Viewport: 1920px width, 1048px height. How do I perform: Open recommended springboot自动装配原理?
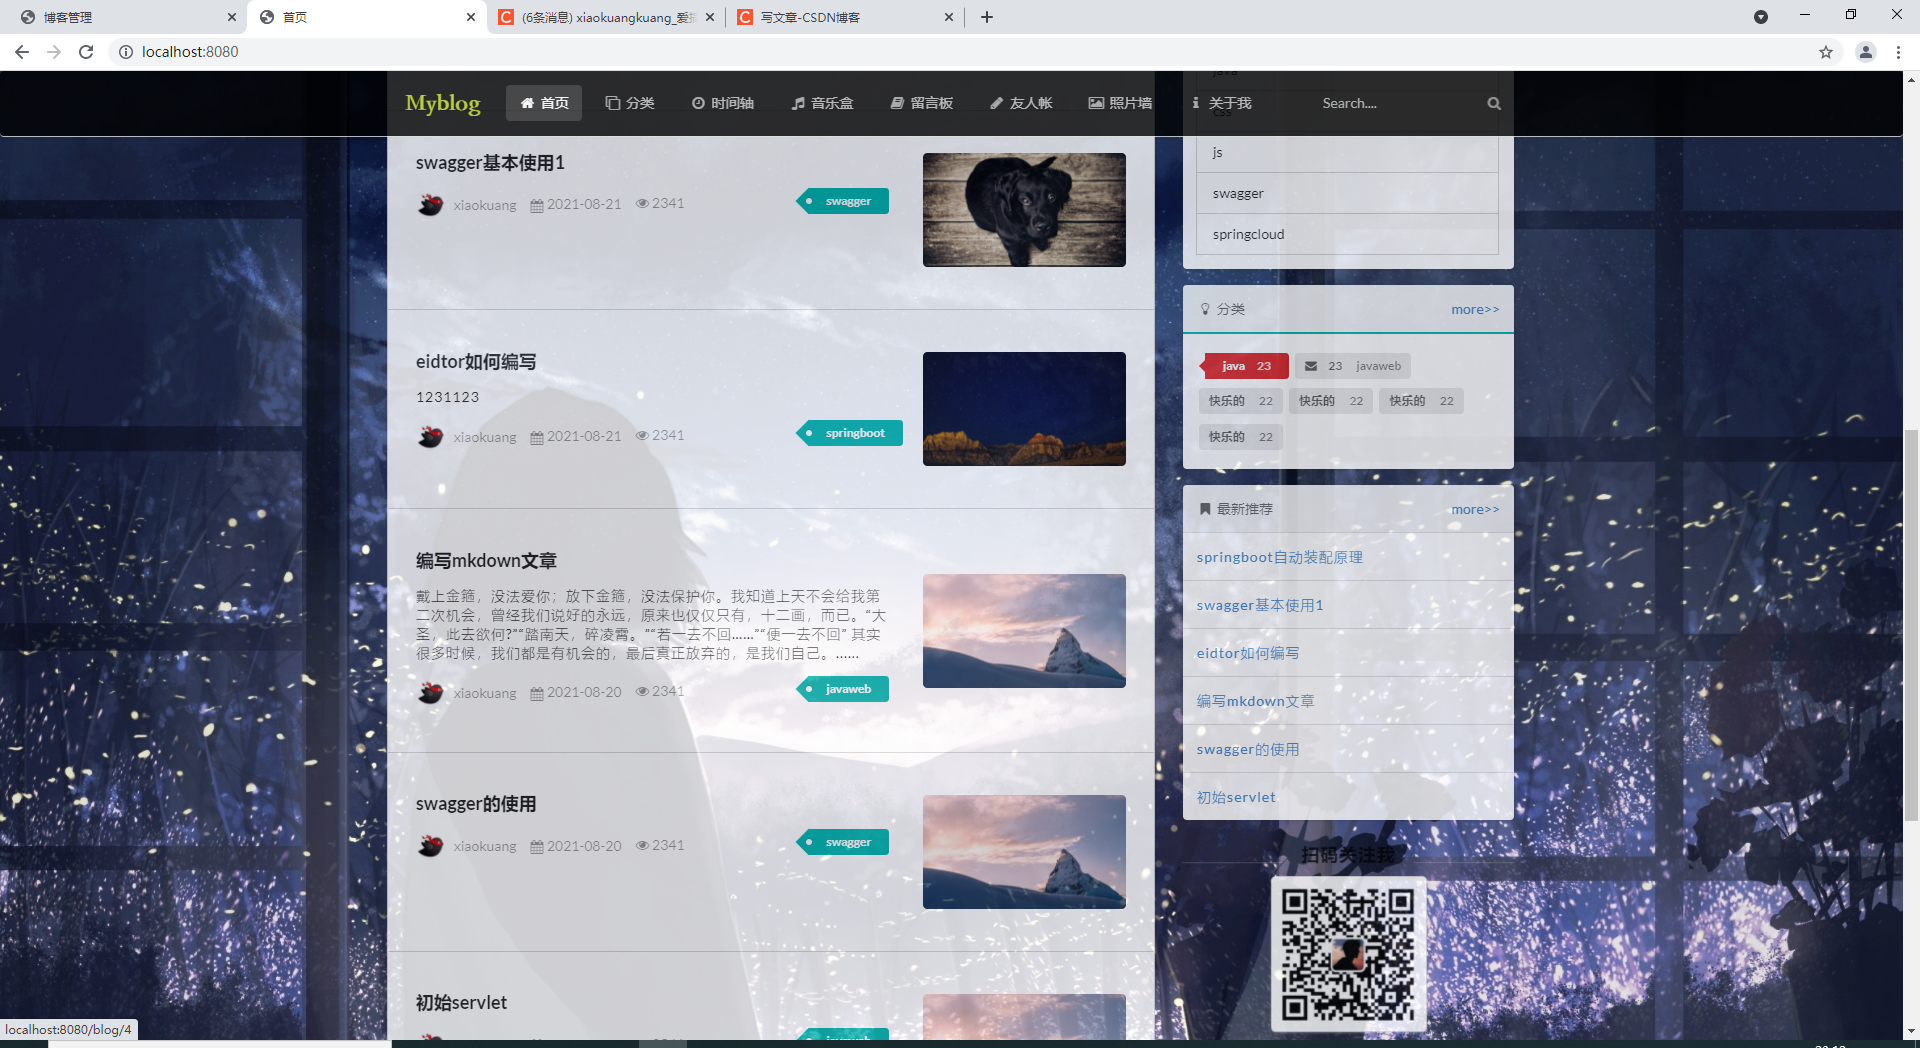point(1279,557)
